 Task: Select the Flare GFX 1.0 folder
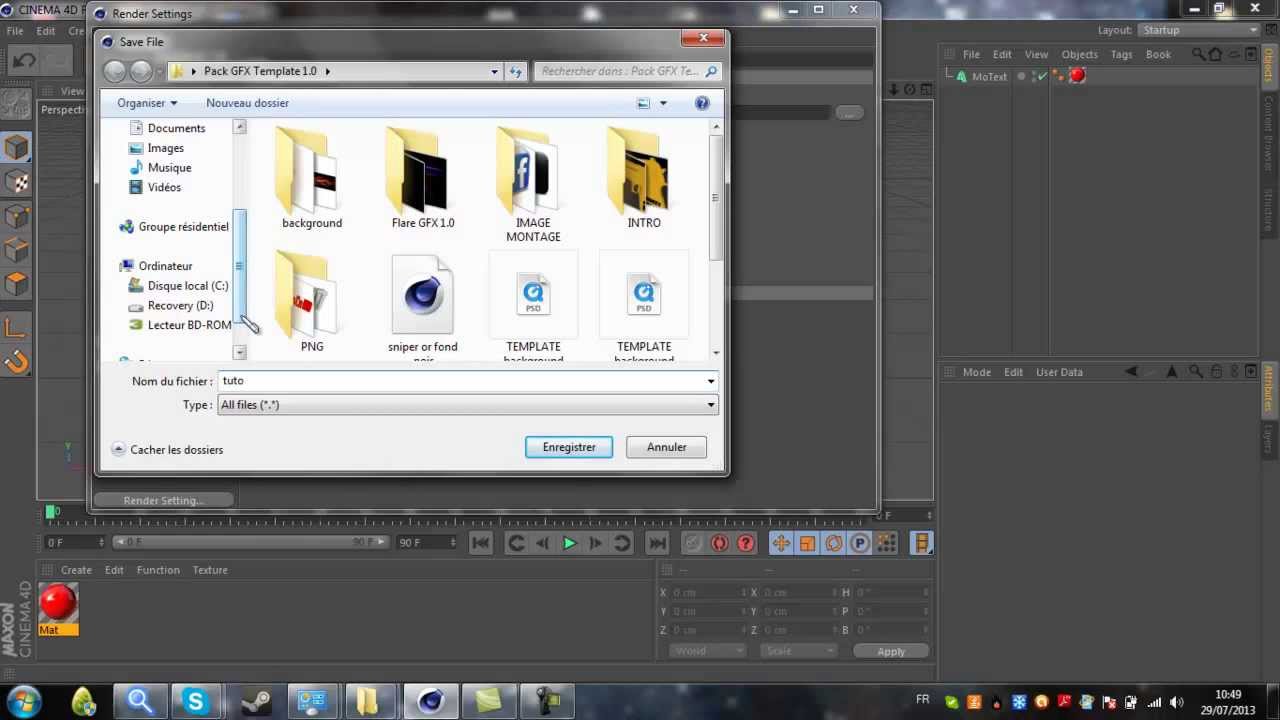(x=423, y=179)
